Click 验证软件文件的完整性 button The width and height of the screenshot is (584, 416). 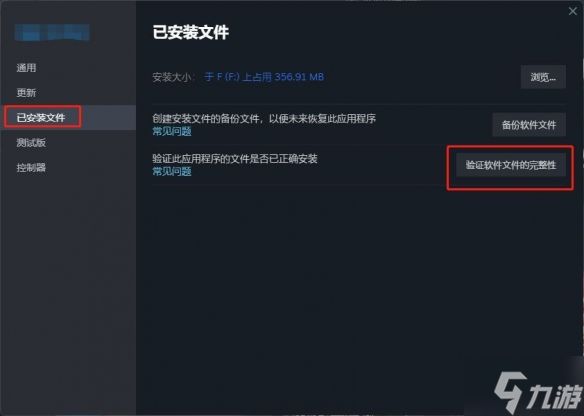coord(511,165)
